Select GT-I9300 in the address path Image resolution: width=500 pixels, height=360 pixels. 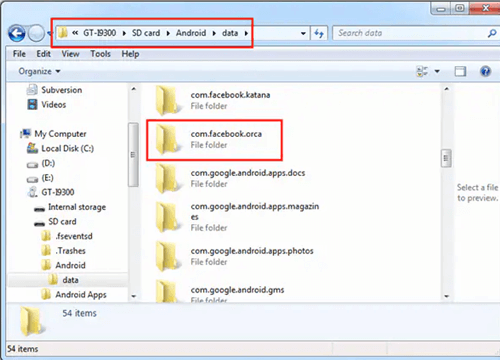[x=99, y=33]
